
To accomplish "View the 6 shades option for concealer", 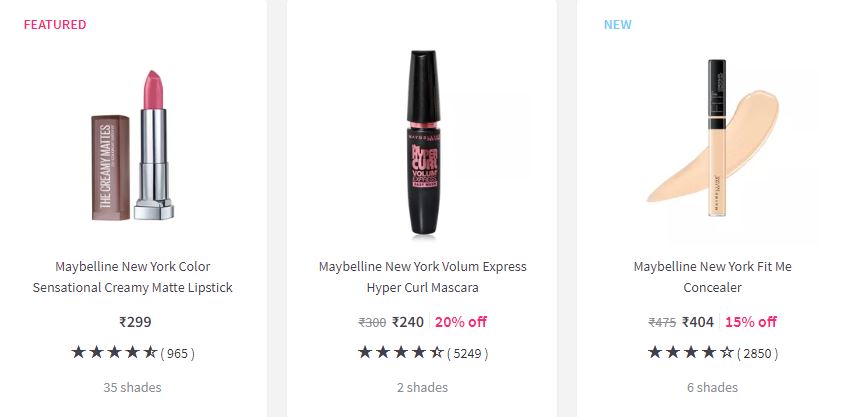I will tap(712, 387).
